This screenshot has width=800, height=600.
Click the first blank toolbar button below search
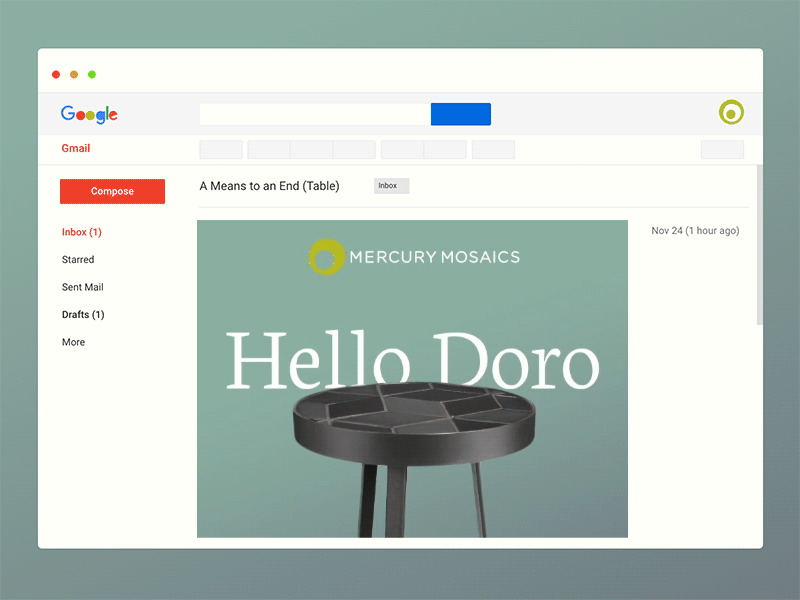[x=221, y=149]
